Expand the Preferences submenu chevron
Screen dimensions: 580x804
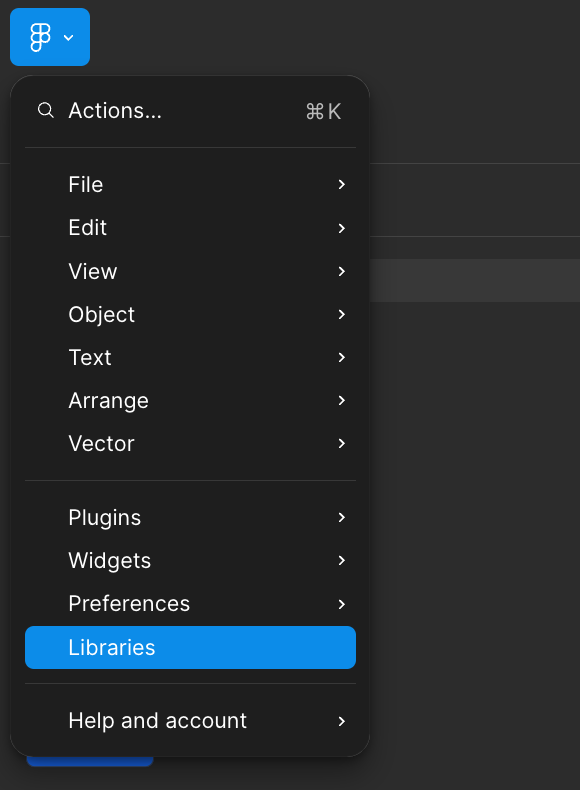pos(340,604)
